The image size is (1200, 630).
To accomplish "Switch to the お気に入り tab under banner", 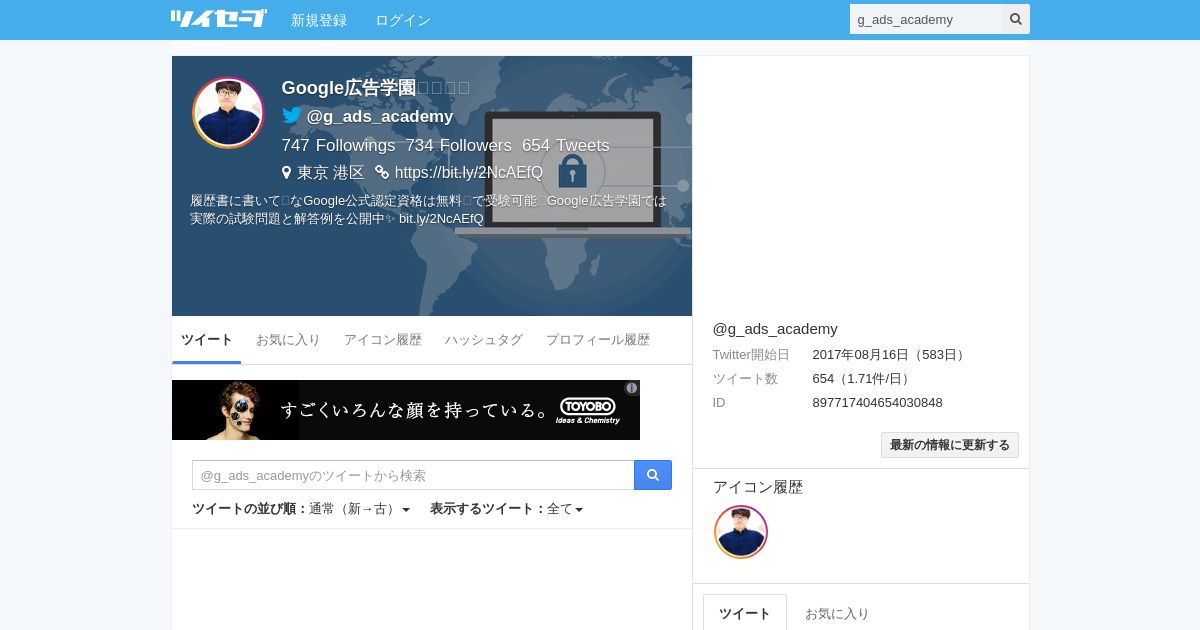I will coord(288,340).
